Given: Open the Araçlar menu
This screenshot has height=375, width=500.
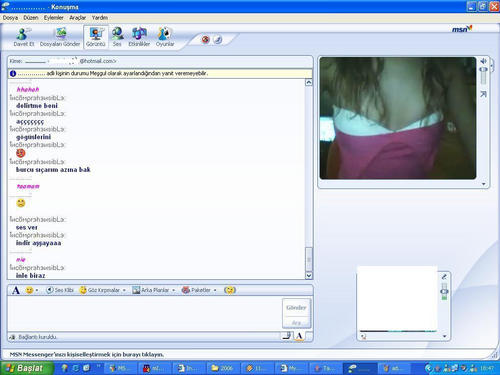Looking at the screenshot, I should pyautogui.click(x=77, y=18).
